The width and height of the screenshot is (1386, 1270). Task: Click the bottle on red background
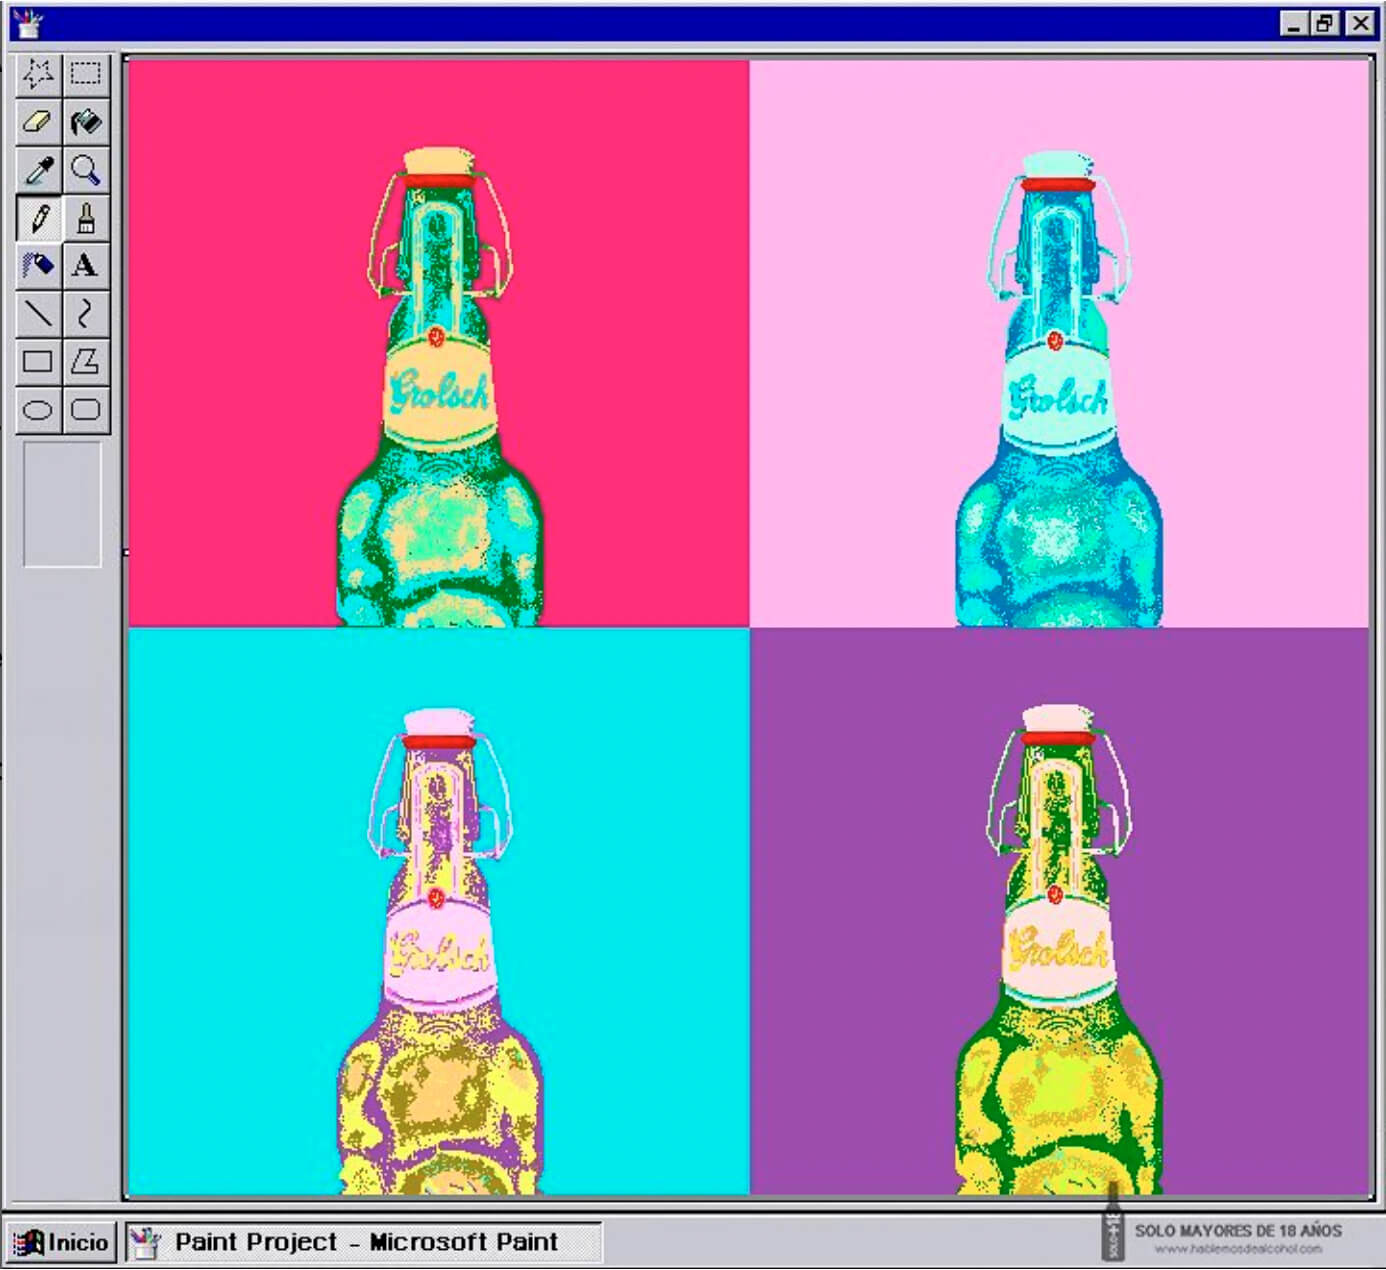pyautogui.click(x=438, y=388)
